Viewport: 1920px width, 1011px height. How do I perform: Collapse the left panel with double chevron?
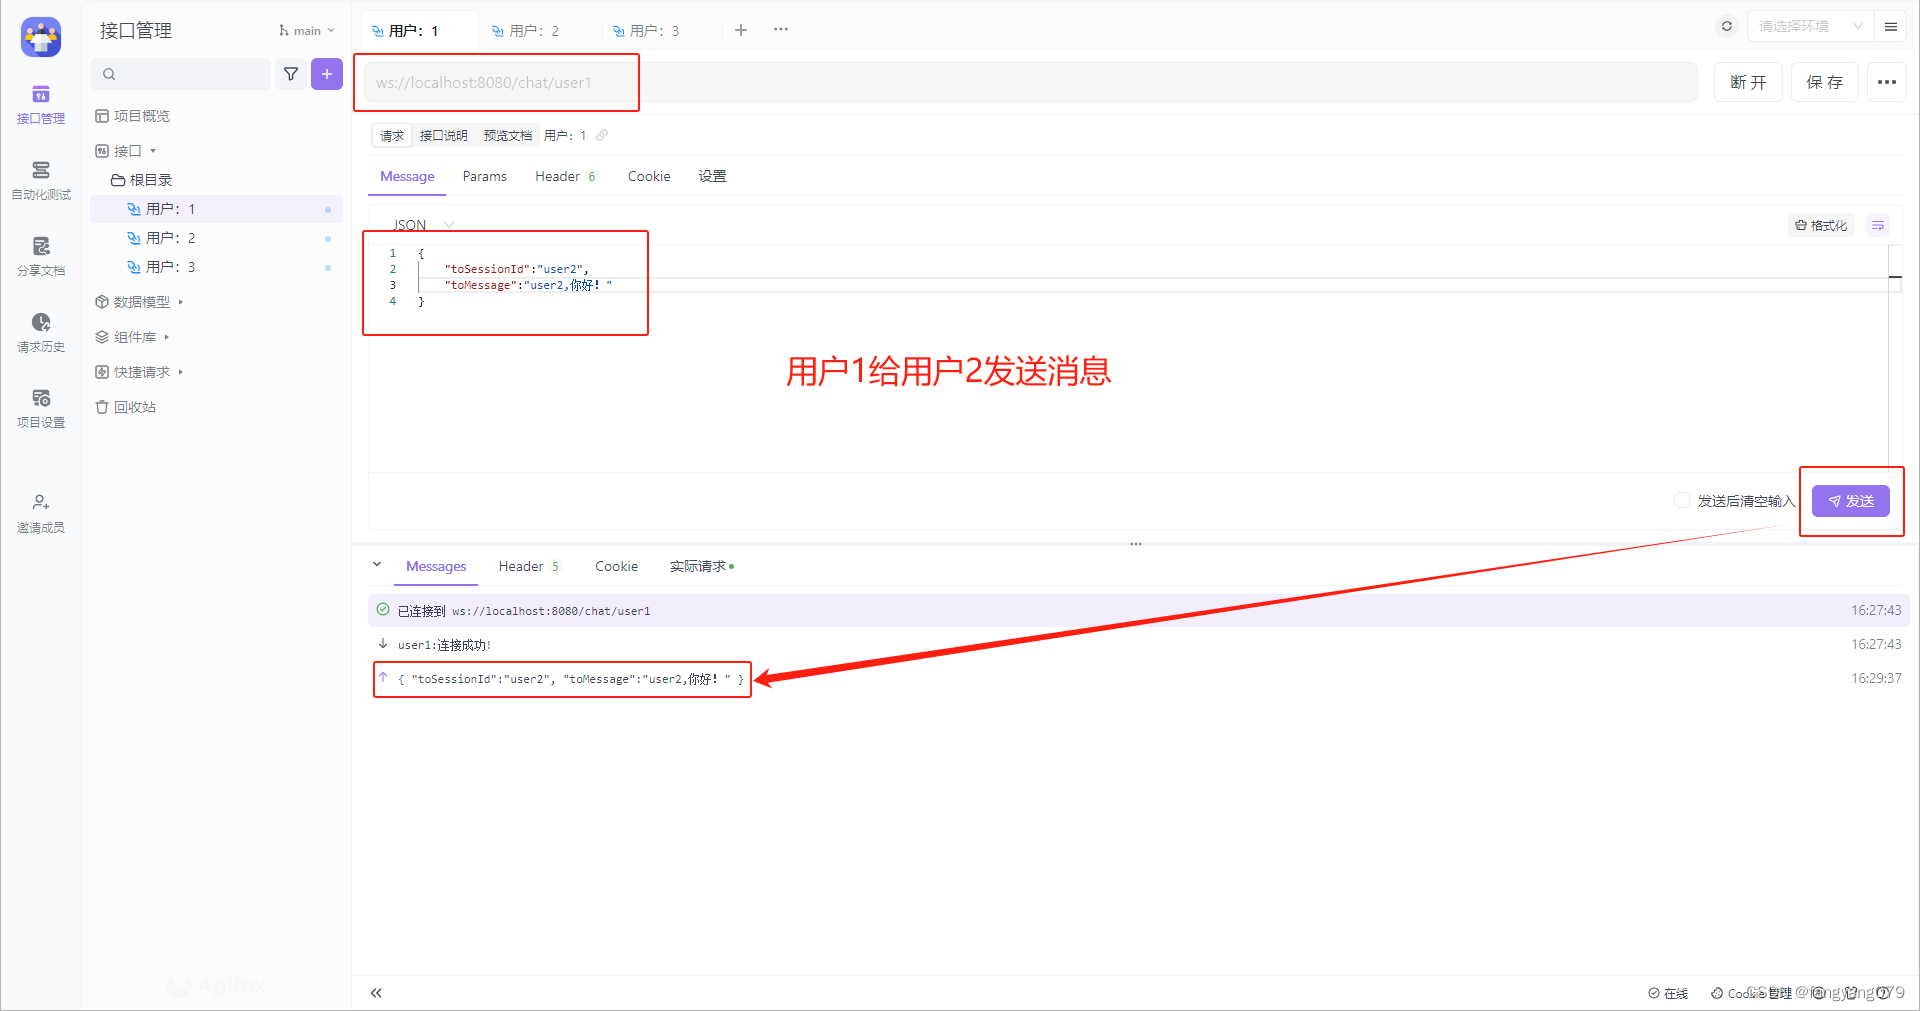[376, 993]
